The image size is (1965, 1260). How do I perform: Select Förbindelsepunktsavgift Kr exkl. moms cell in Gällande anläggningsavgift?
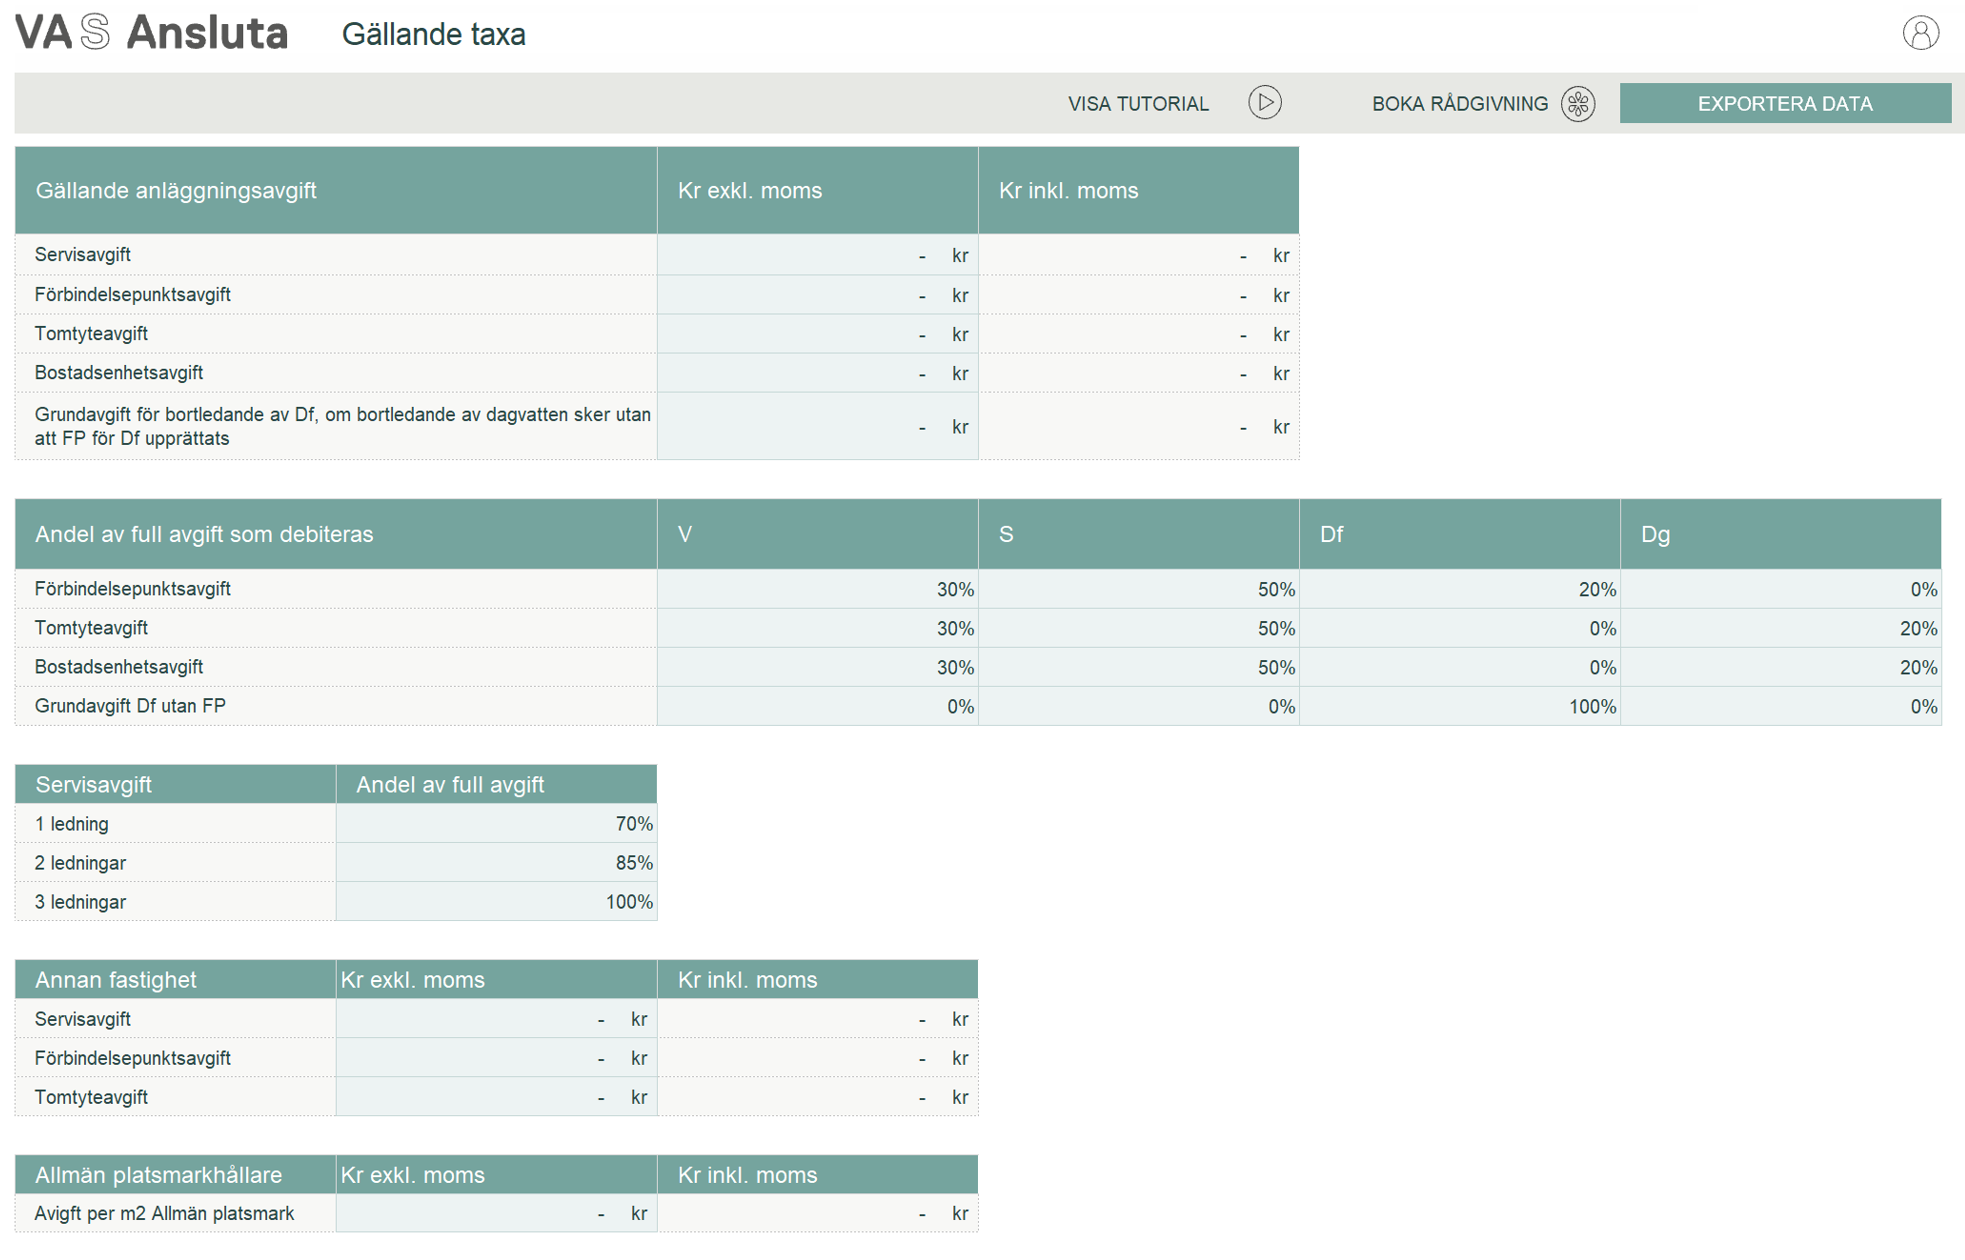817,295
